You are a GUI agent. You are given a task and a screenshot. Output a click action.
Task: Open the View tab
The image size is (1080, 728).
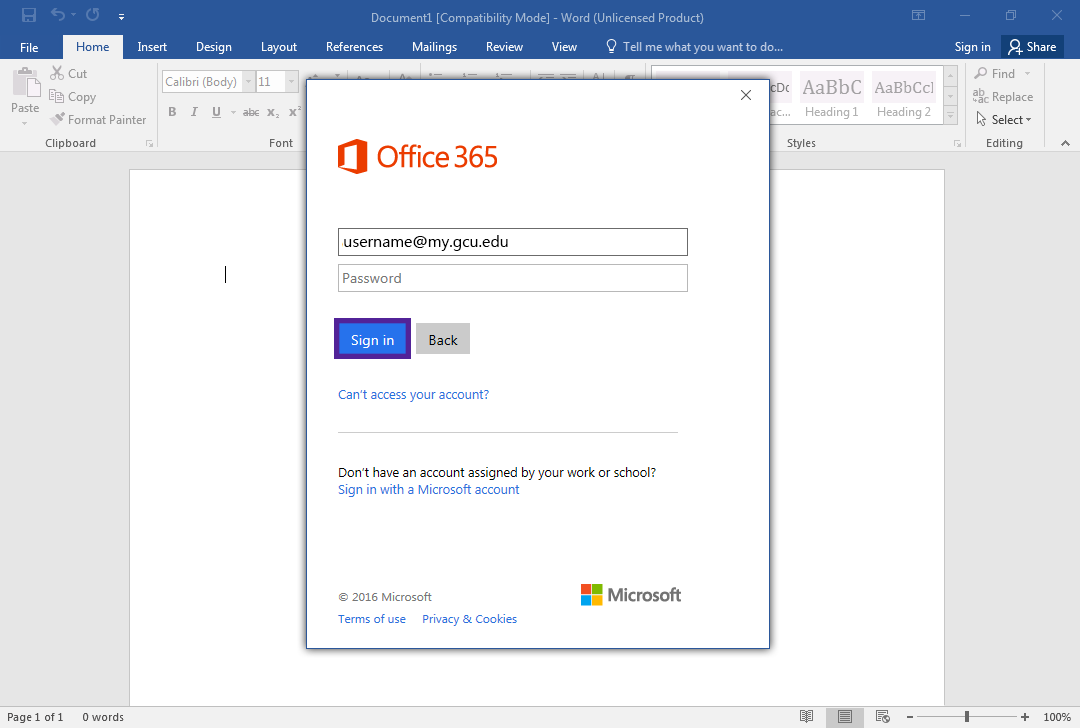564,47
